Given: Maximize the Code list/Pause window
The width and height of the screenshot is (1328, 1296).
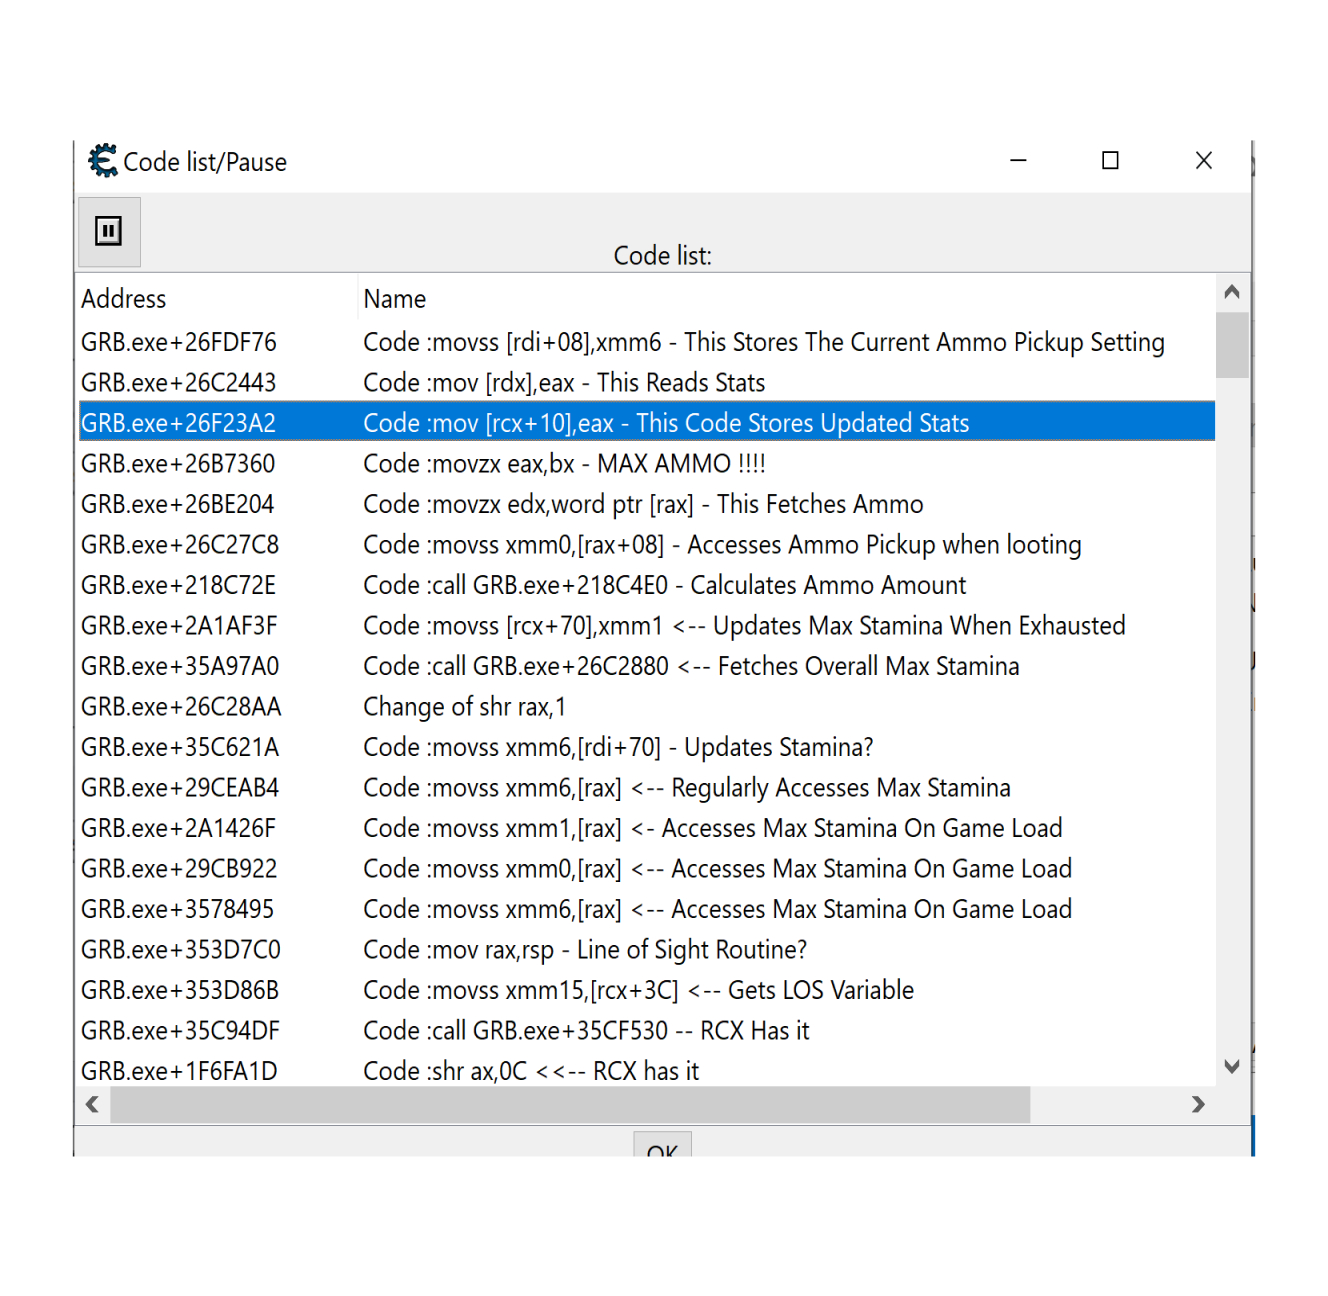Looking at the screenshot, I should pos(1110,161).
